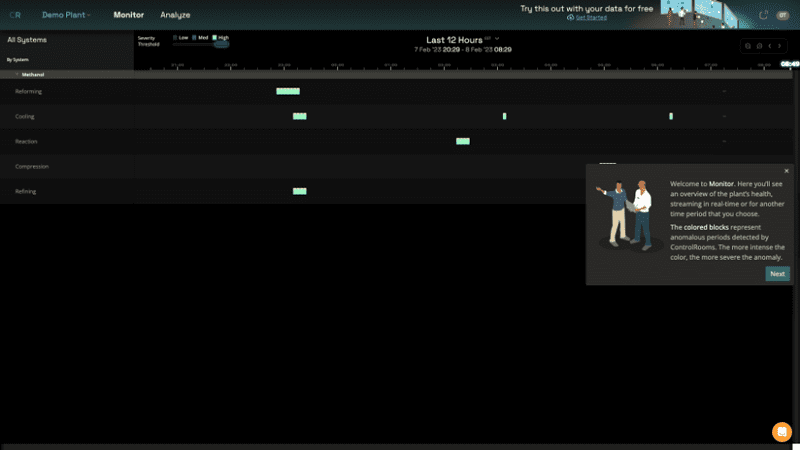Open the user avatar menu
The image size is (800, 450).
(x=783, y=15)
